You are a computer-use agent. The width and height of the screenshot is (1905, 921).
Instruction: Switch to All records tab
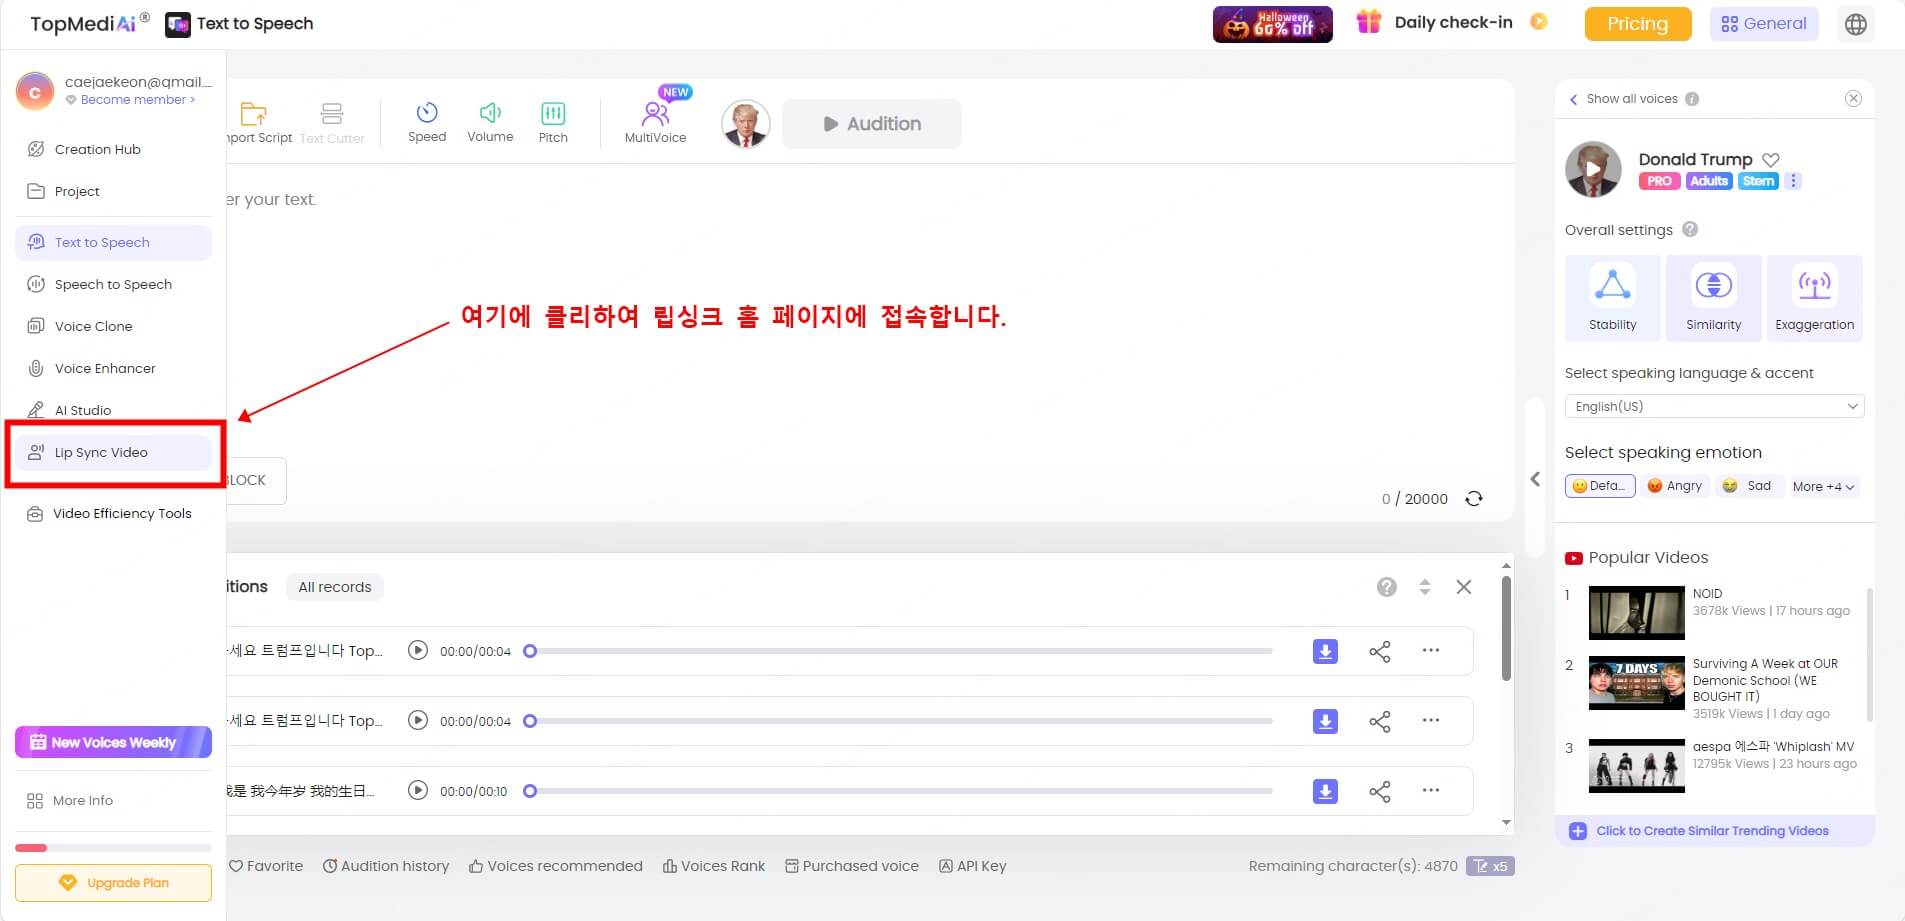(x=335, y=587)
